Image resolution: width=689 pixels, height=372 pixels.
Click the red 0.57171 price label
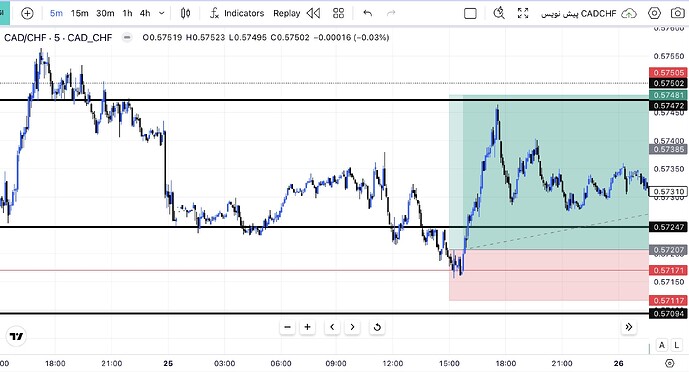668,270
